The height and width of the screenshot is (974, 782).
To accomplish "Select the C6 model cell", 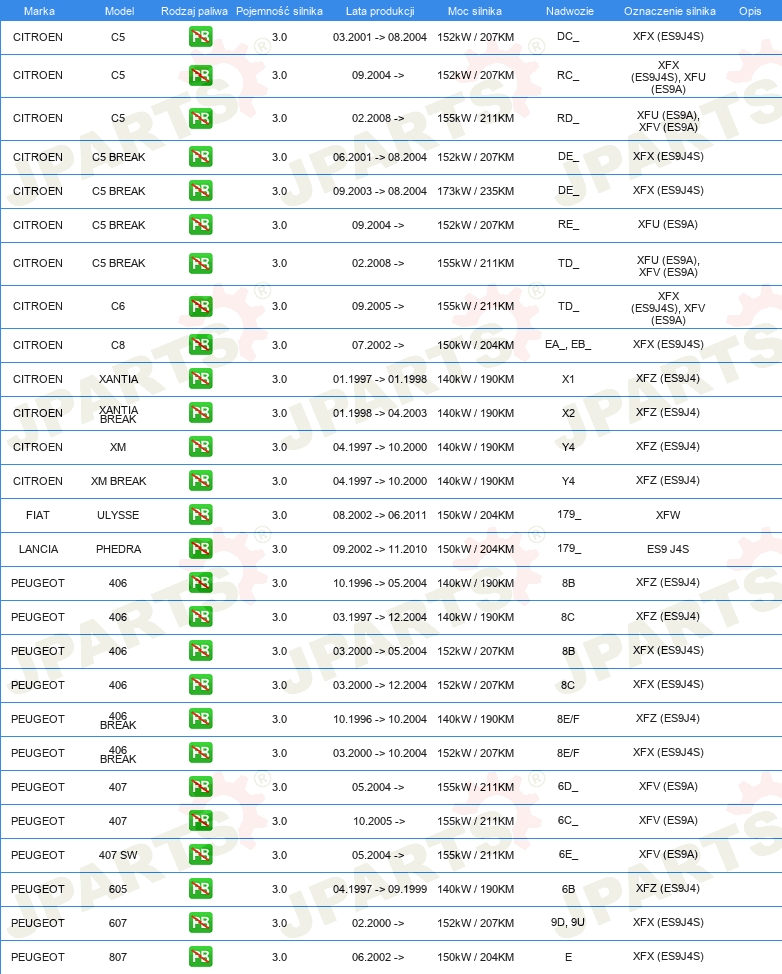I will click(x=118, y=306).
